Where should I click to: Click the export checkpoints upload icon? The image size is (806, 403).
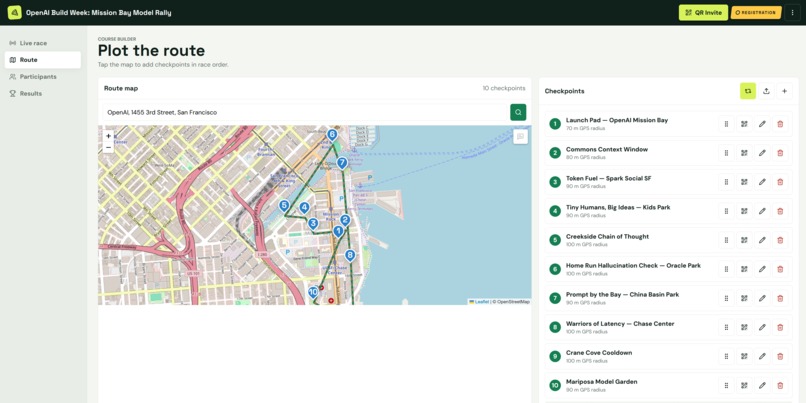coord(766,91)
